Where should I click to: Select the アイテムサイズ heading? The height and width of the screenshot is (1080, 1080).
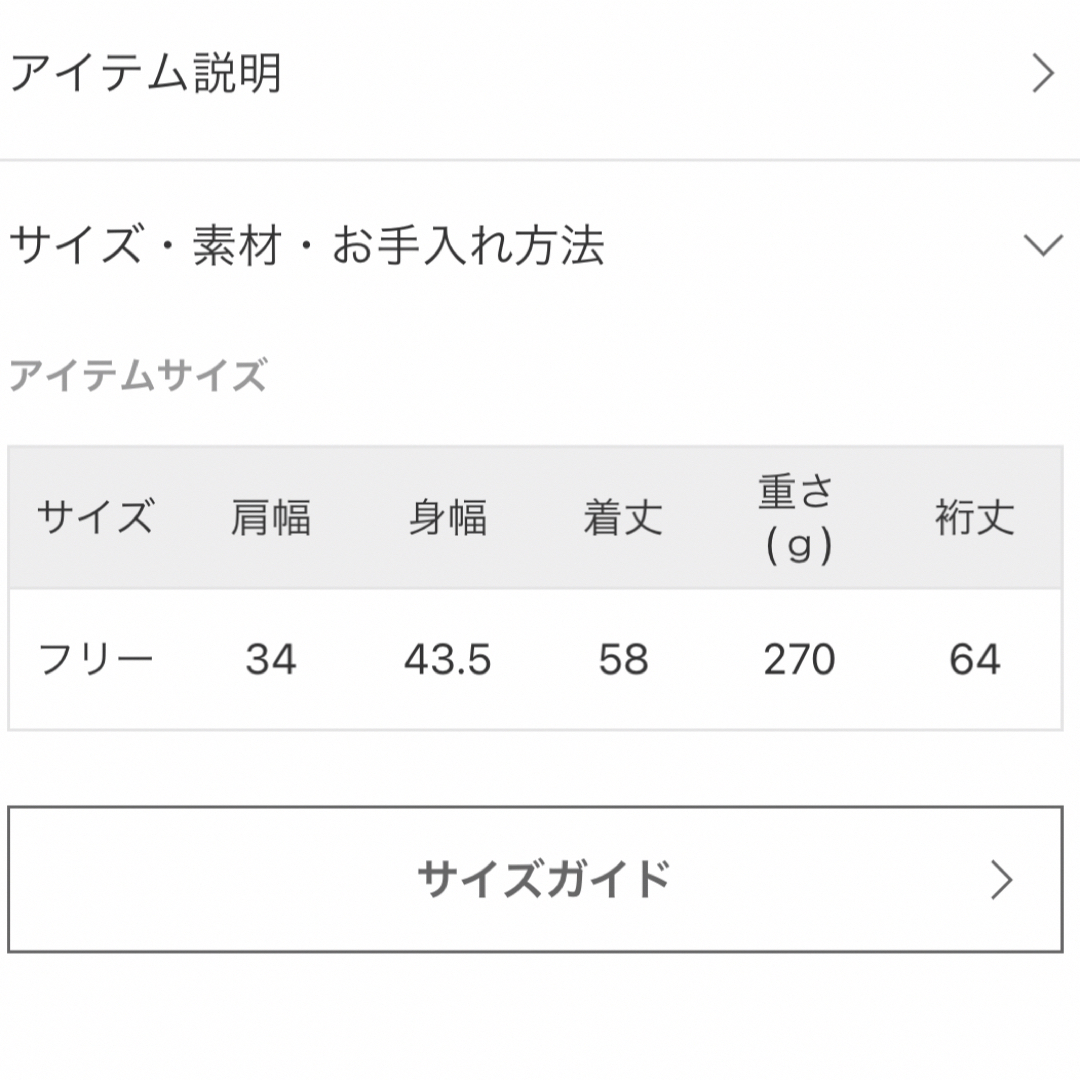pyautogui.click(x=138, y=375)
